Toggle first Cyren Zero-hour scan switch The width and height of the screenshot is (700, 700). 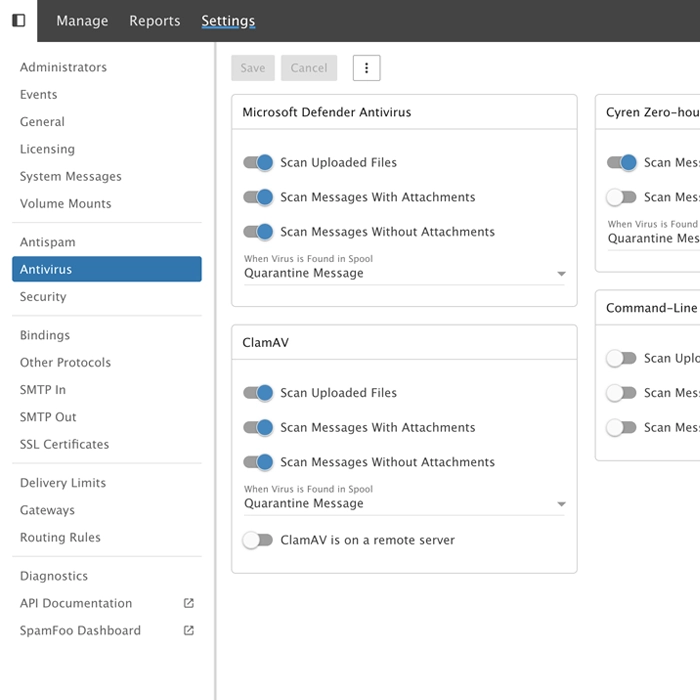622,162
